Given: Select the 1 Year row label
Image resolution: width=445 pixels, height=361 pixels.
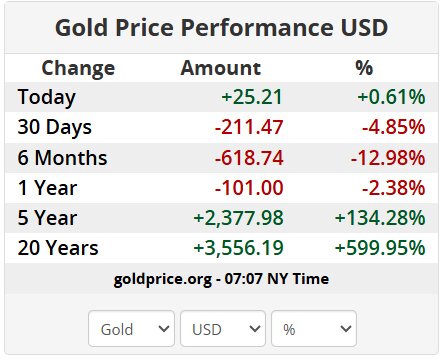Looking at the screenshot, I should click(x=47, y=188).
